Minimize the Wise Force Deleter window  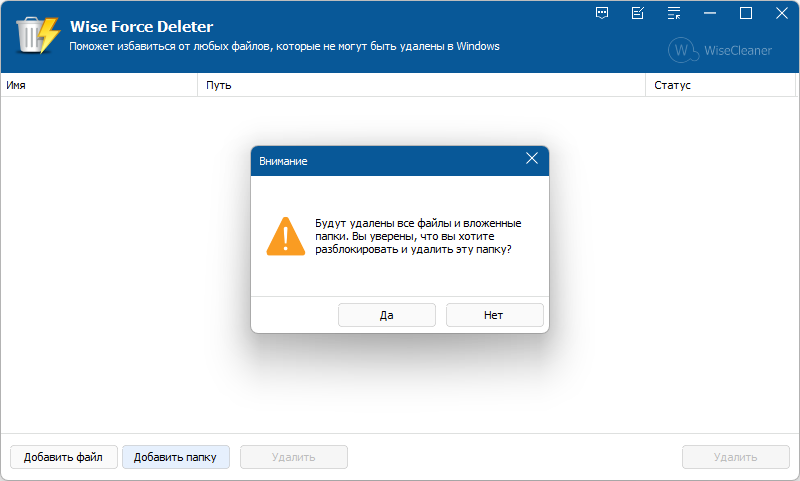[710, 13]
